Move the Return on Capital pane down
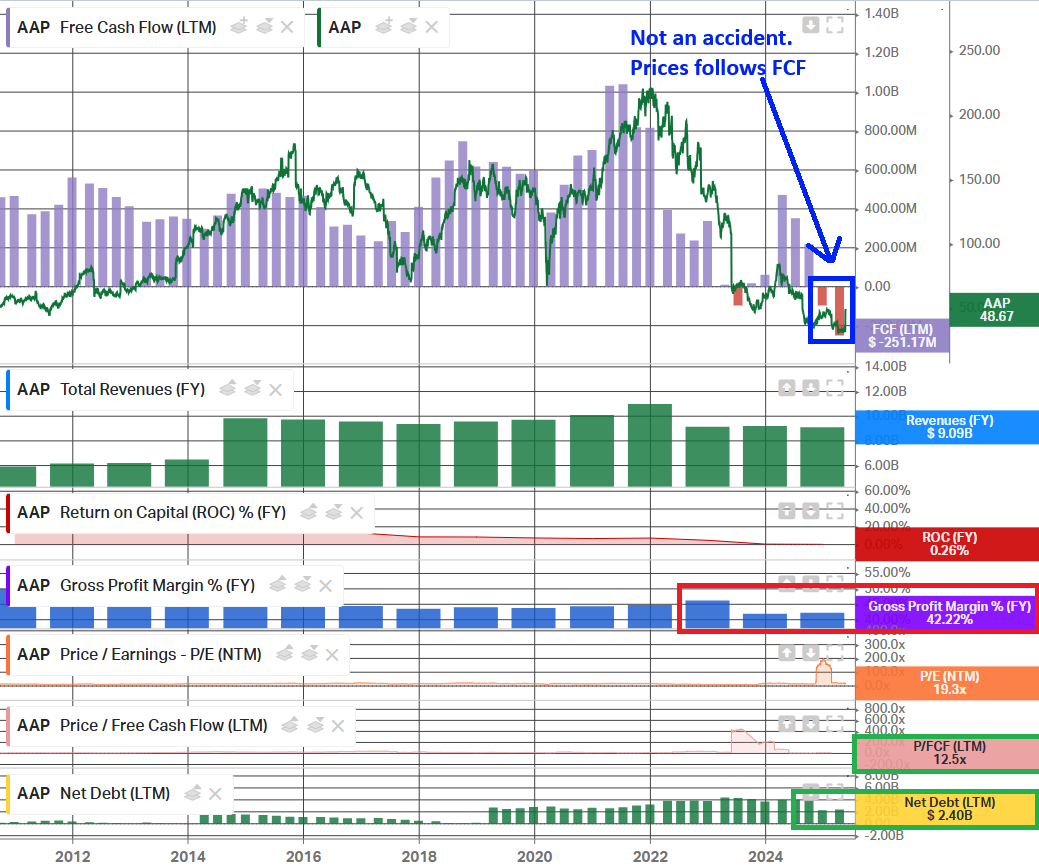This screenshot has width=1039, height=867. [x=810, y=511]
